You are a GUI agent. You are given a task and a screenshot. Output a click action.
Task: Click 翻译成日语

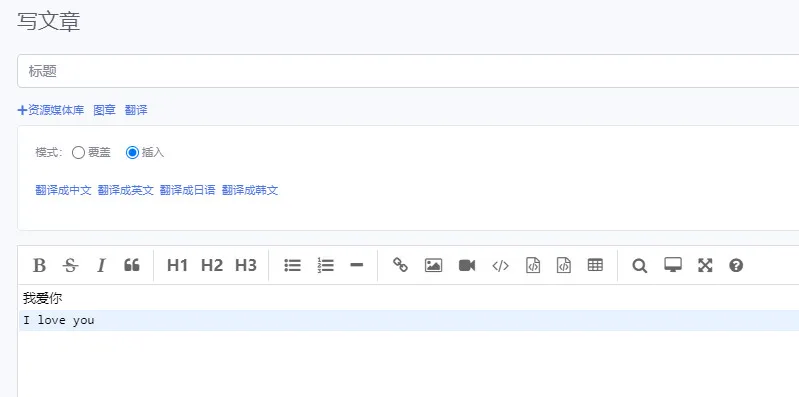(x=188, y=191)
